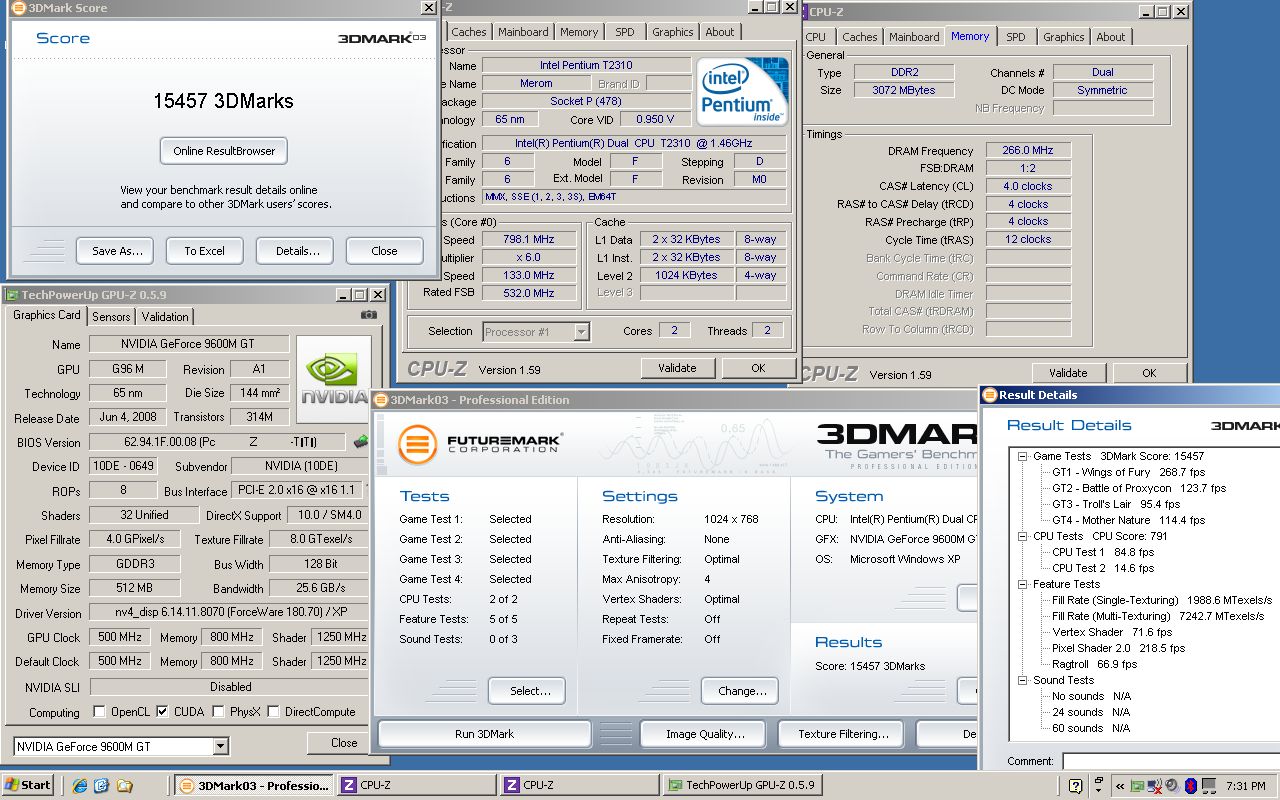Click the Intel Pentium inside logo in CPU-Z
Screen dimensions: 1280x800
point(742,91)
